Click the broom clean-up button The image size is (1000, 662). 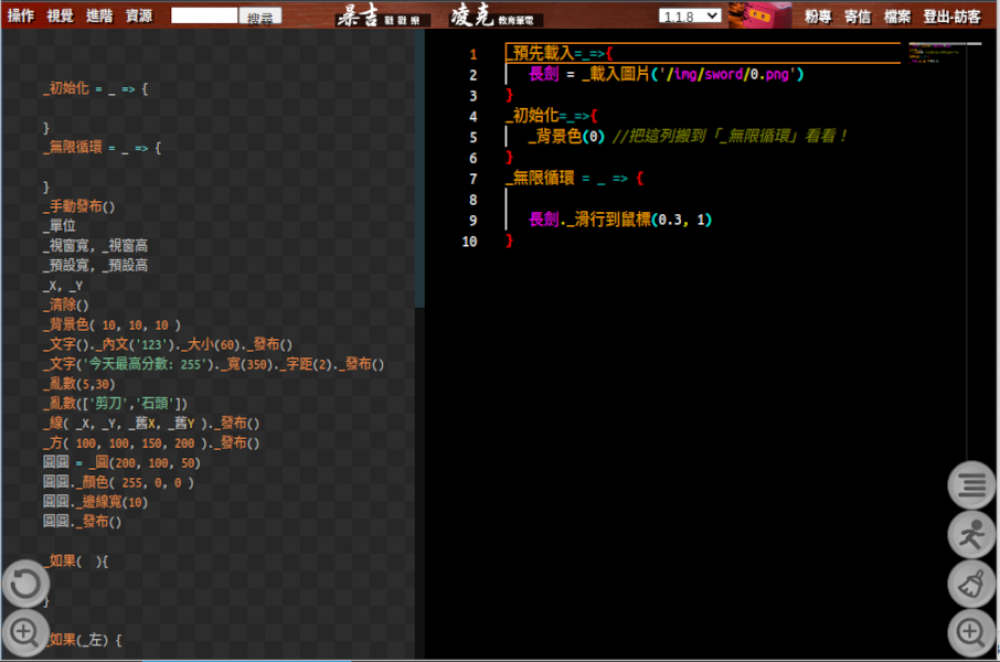(x=971, y=585)
